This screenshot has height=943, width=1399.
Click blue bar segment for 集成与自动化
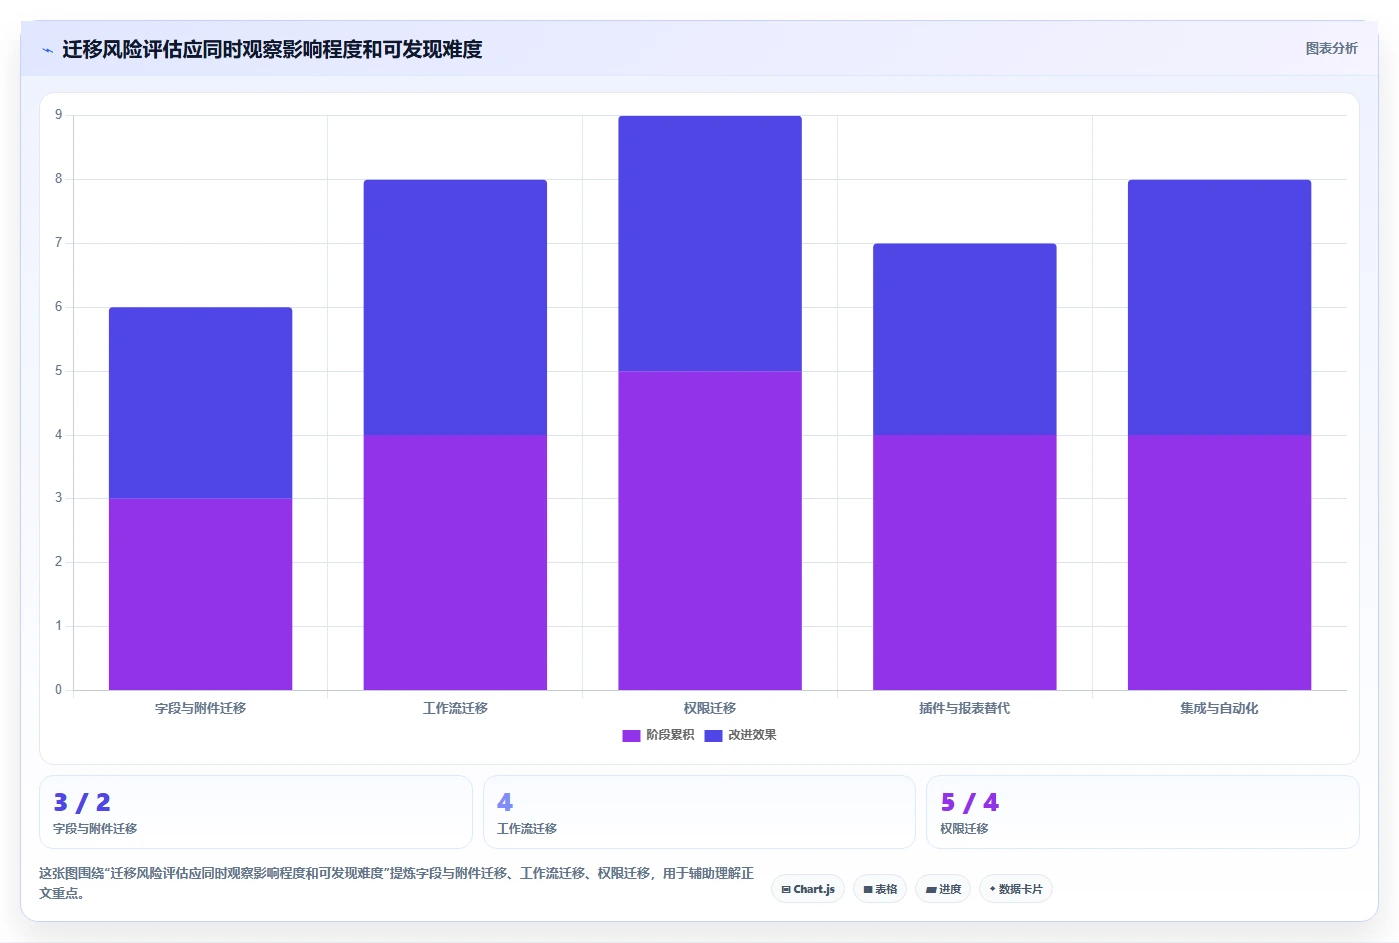tap(1219, 307)
